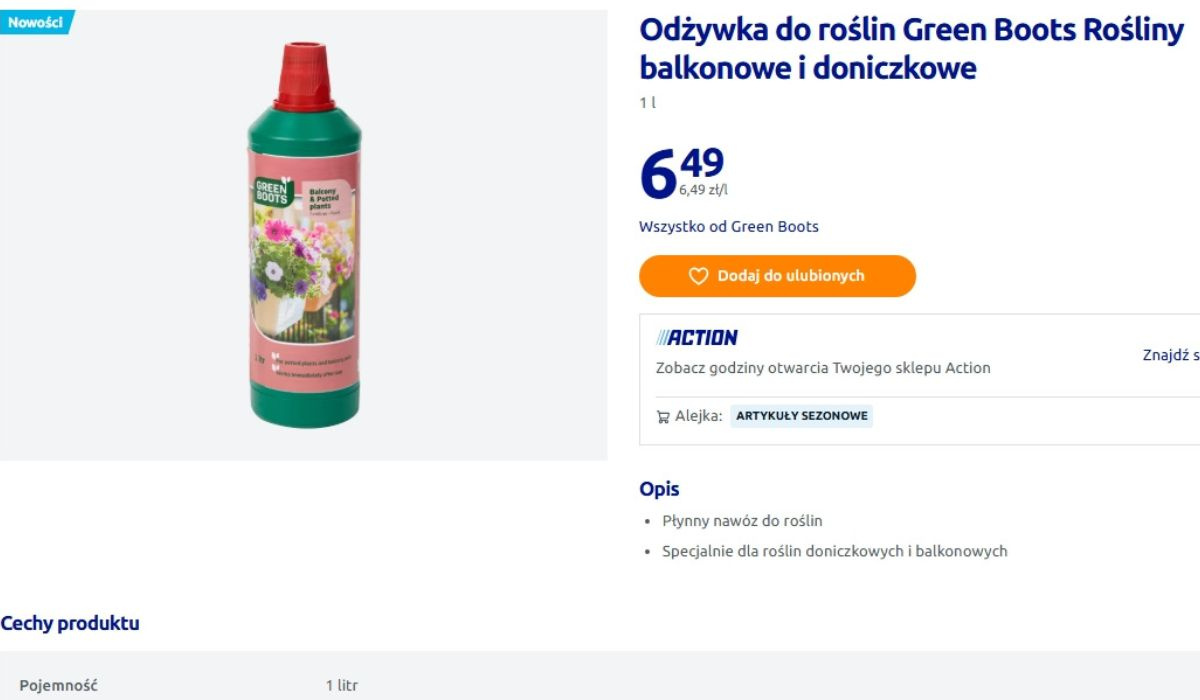
Task: Click the Green Boots logo on the bottle label
Action: [x=271, y=191]
